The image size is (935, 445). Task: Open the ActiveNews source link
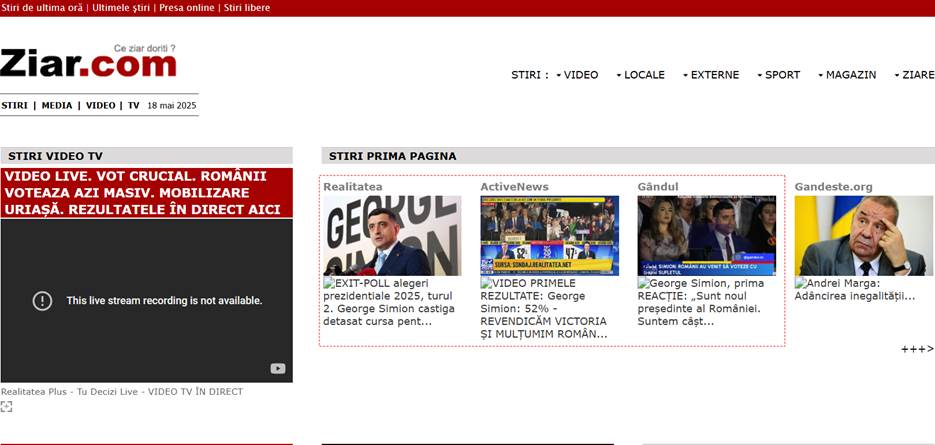click(515, 187)
